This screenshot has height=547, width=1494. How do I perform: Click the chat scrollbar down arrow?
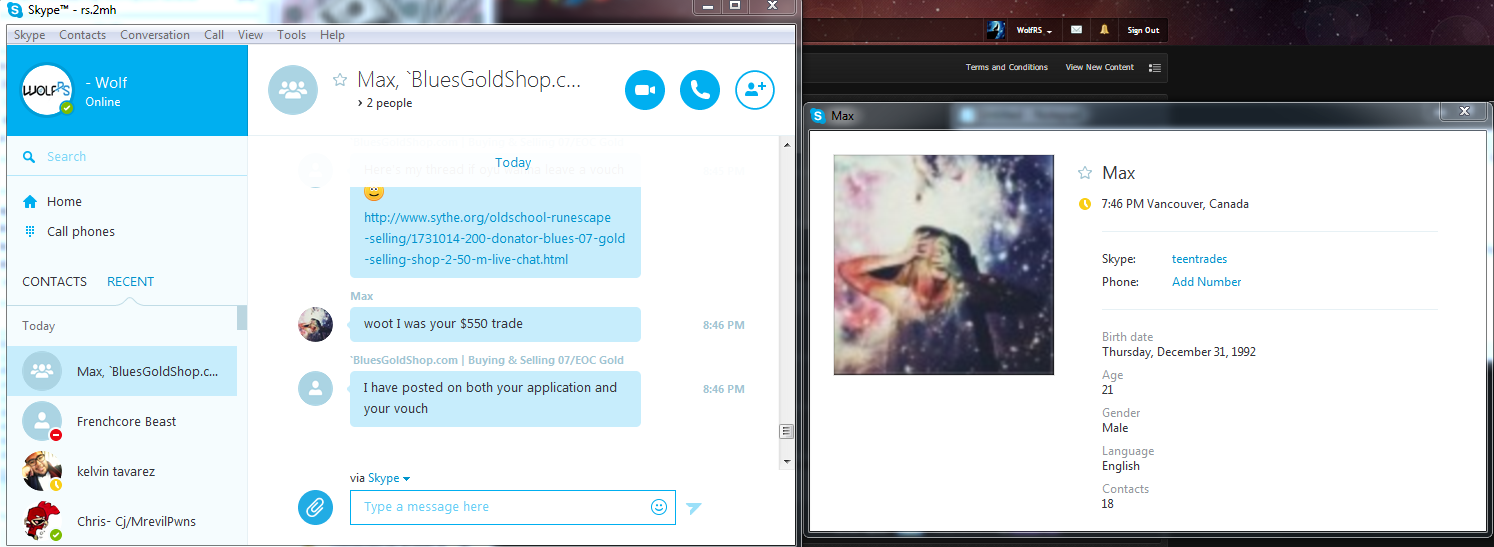(787, 461)
